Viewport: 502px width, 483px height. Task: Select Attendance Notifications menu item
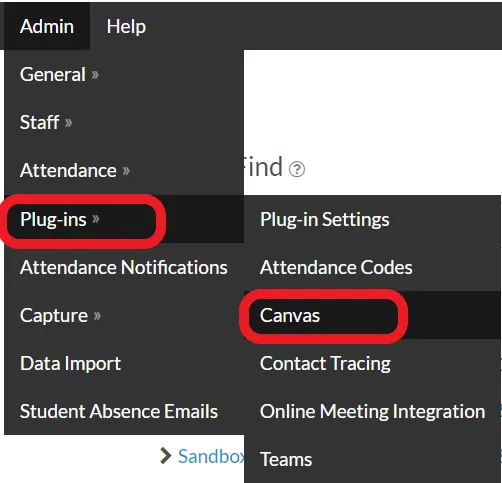click(124, 267)
